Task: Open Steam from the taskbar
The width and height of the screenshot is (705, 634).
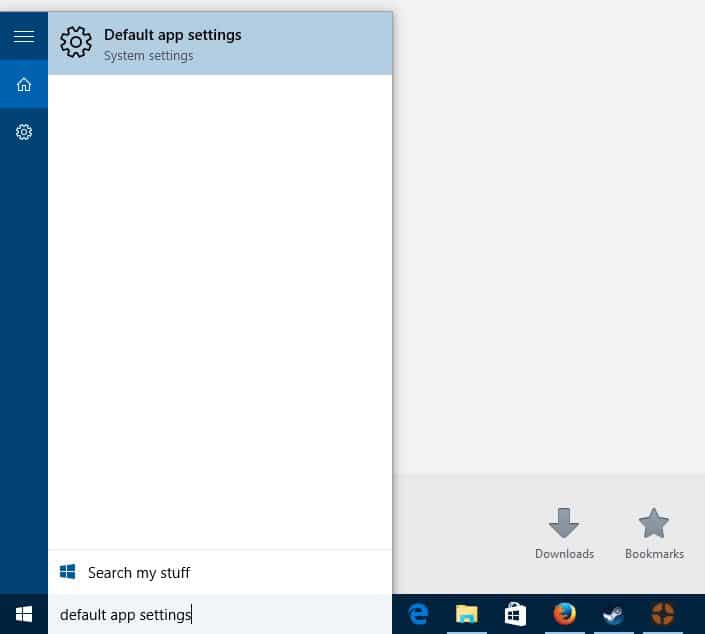Action: pyautogui.click(x=613, y=614)
